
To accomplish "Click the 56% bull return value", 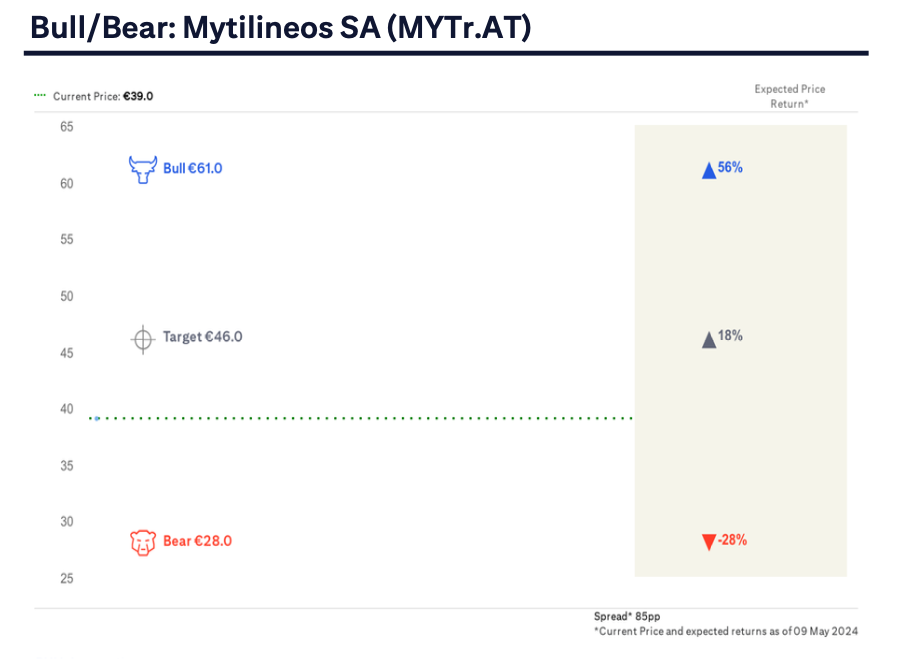I will [730, 168].
